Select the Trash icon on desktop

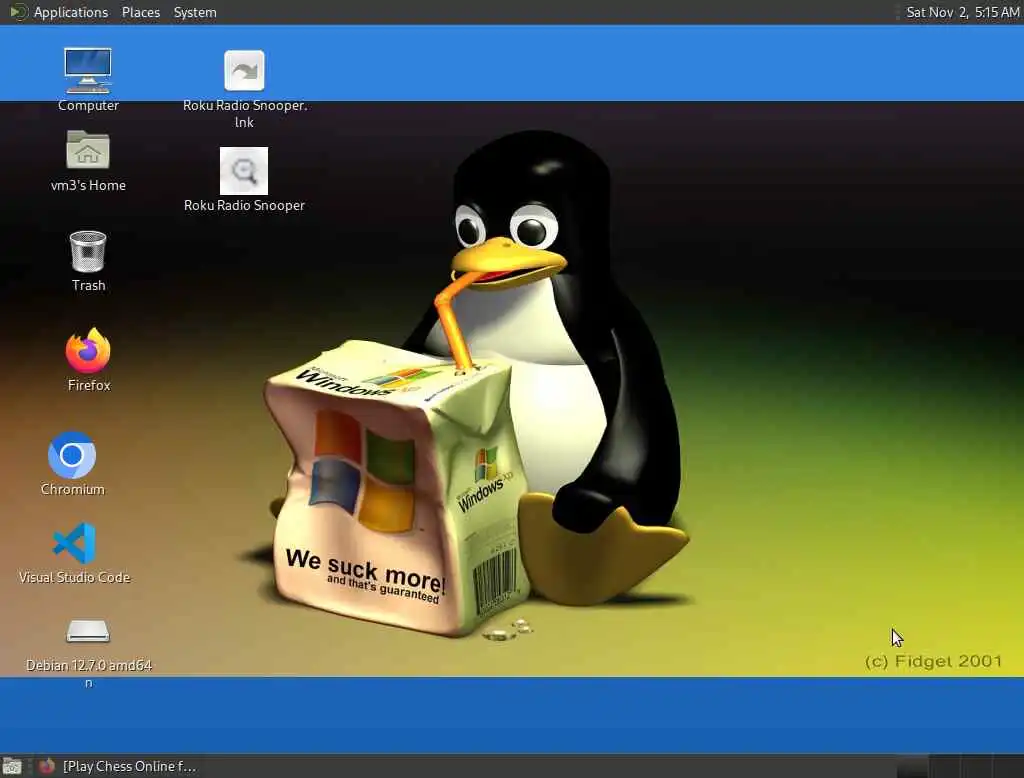click(x=88, y=251)
